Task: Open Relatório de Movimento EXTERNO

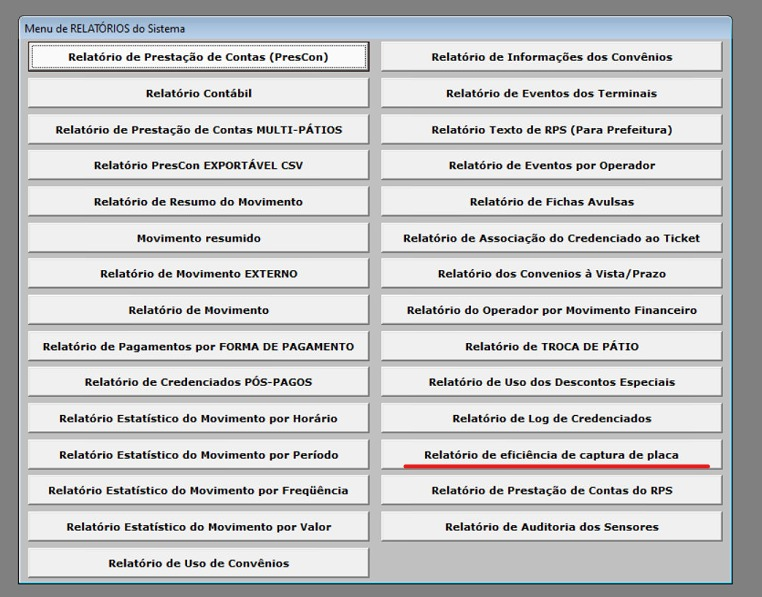Action: point(198,274)
